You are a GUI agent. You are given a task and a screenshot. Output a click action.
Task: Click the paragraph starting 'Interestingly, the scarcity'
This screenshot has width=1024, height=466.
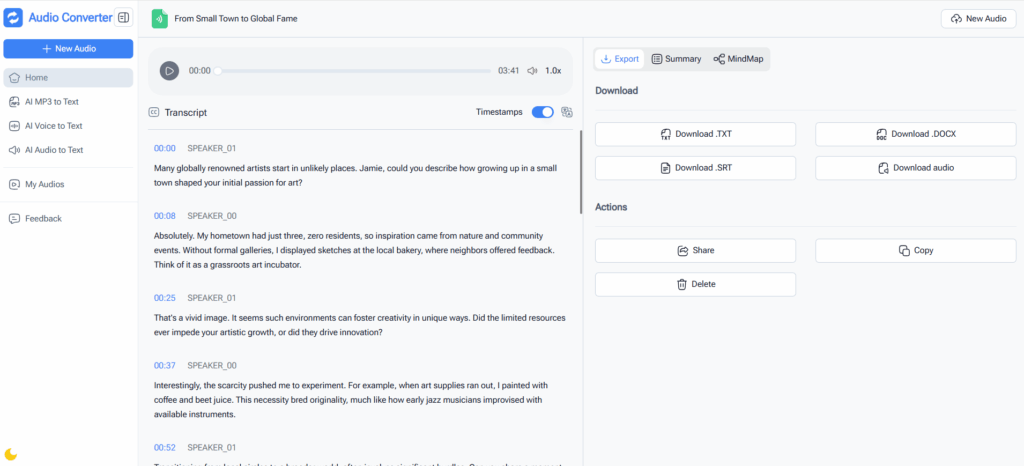pyautogui.click(x=351, y=399)
